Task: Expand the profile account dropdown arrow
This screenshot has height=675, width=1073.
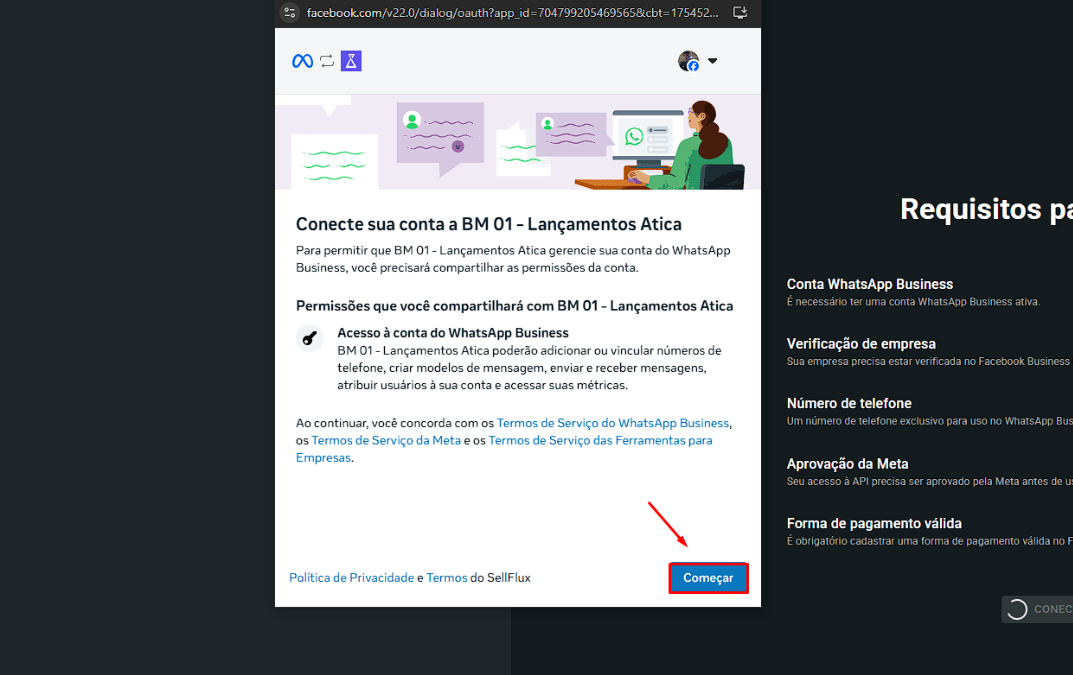Action: [712, 61]
